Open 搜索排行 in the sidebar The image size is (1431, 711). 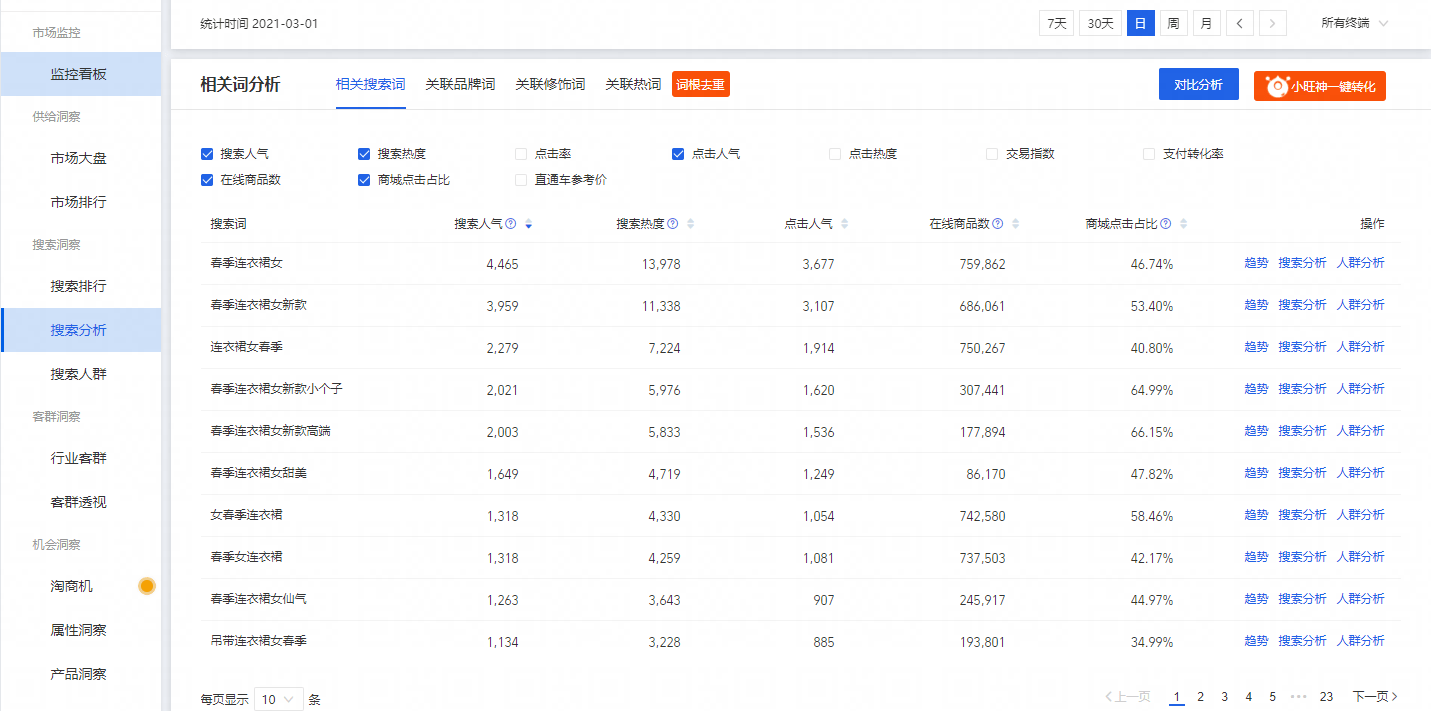pos(80,286)
